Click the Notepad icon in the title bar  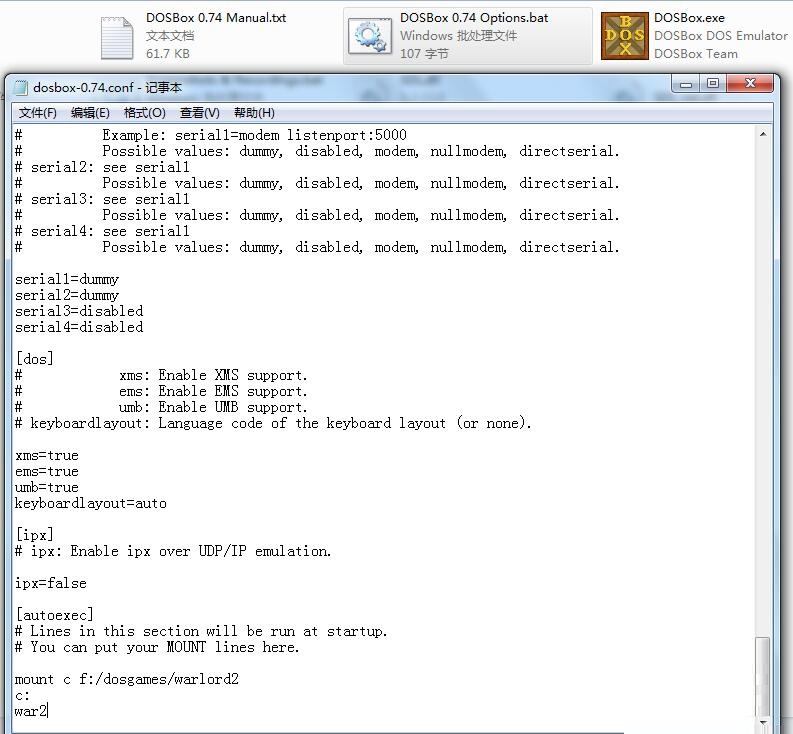click(x=20, y=88)
